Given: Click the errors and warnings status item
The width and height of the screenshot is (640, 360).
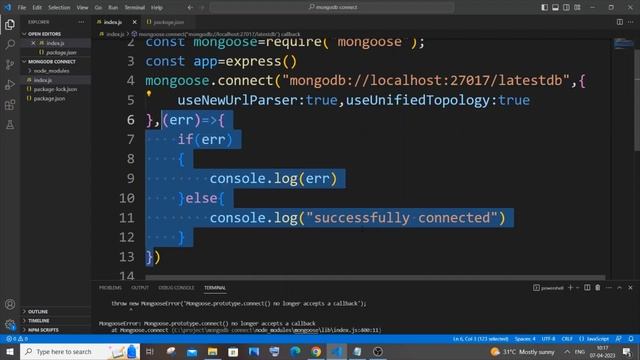Looking at the screenshot, I should point(17,339).
